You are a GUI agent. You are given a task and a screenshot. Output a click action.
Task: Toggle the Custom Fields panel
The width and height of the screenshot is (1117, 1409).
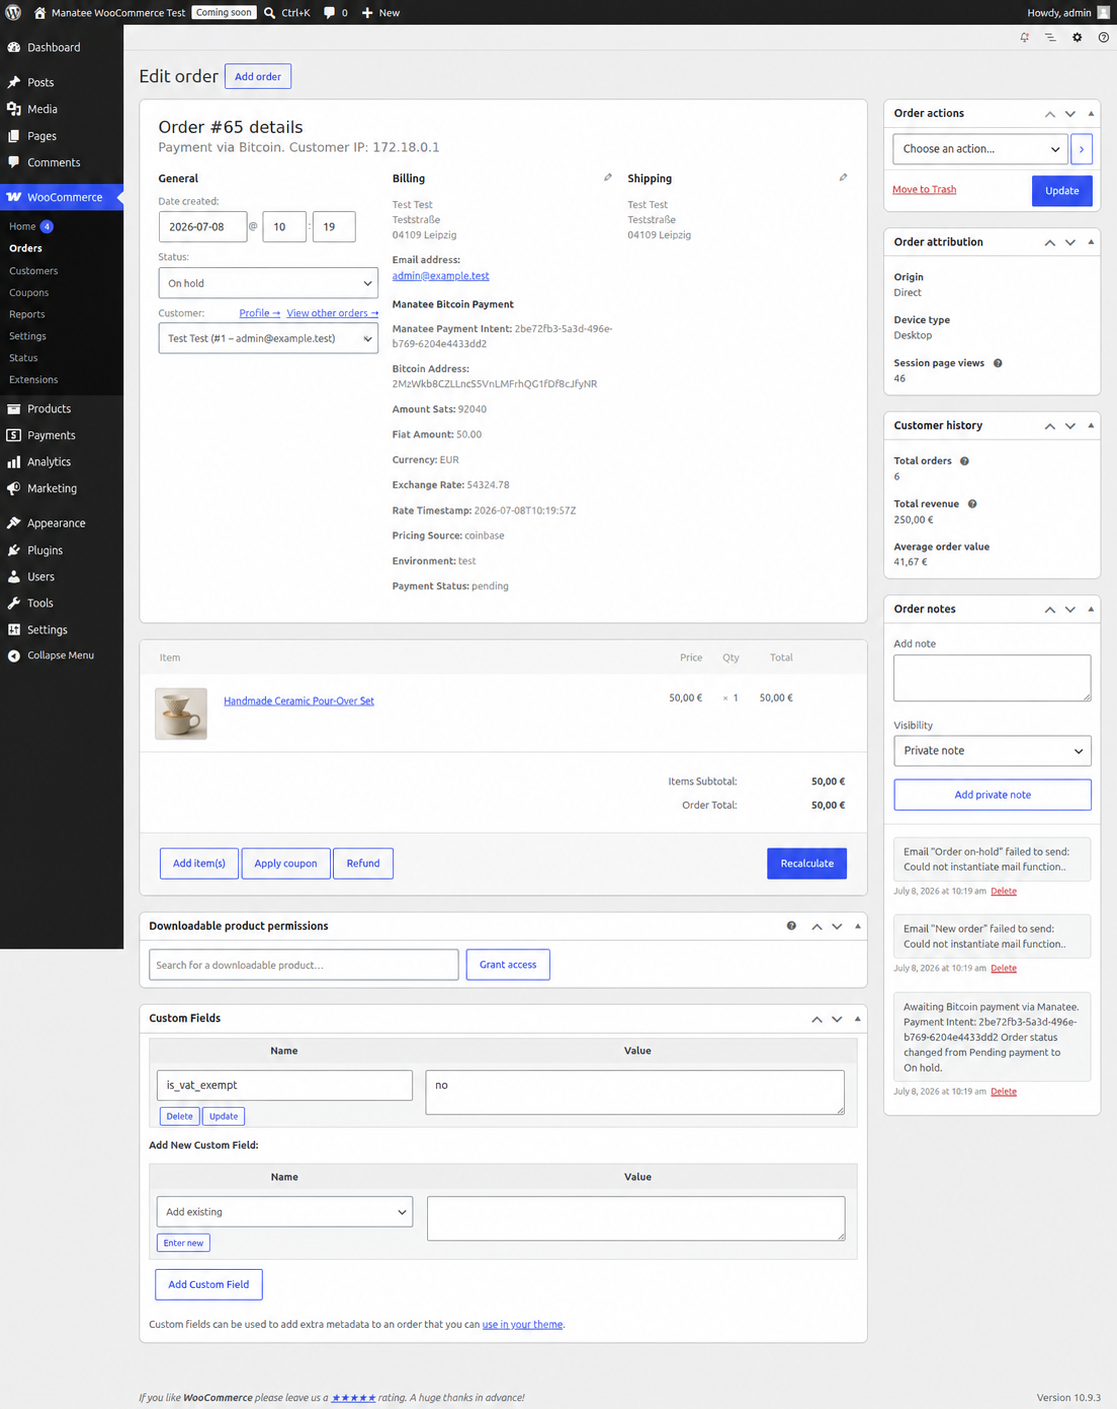857,1019
